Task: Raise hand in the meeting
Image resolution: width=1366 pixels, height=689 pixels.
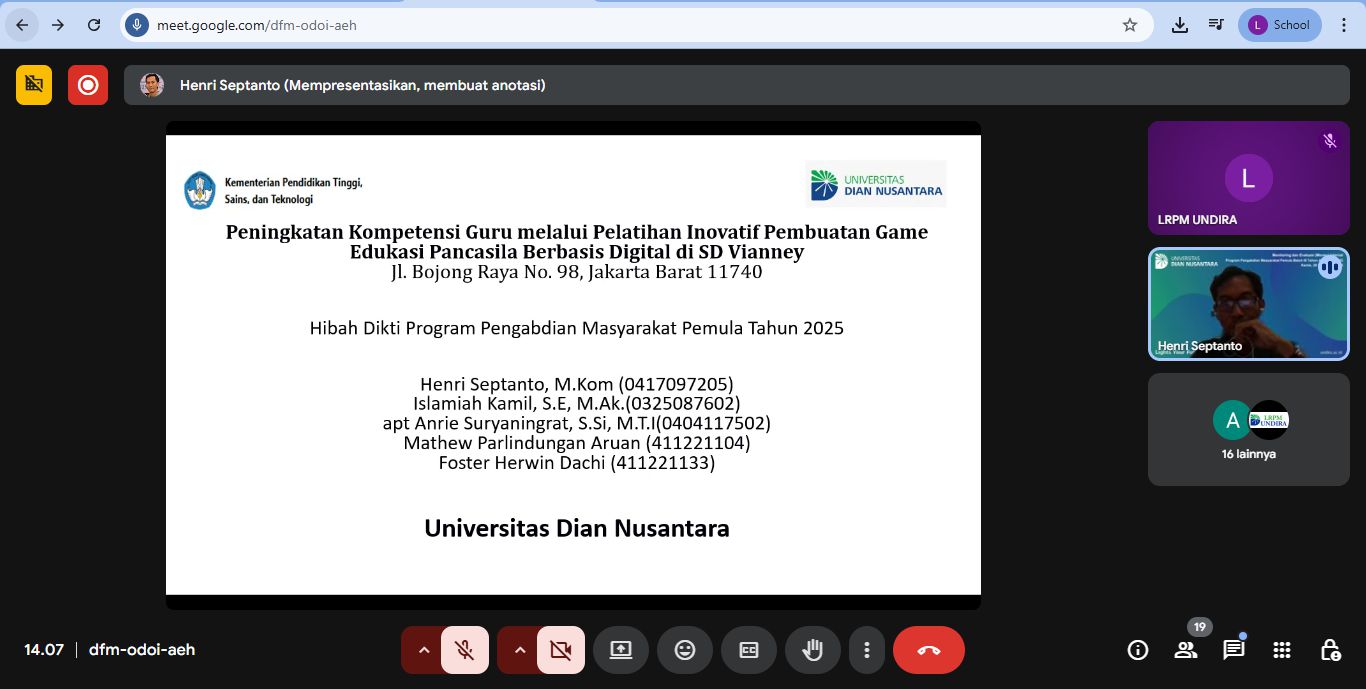Action: (813, 650)
